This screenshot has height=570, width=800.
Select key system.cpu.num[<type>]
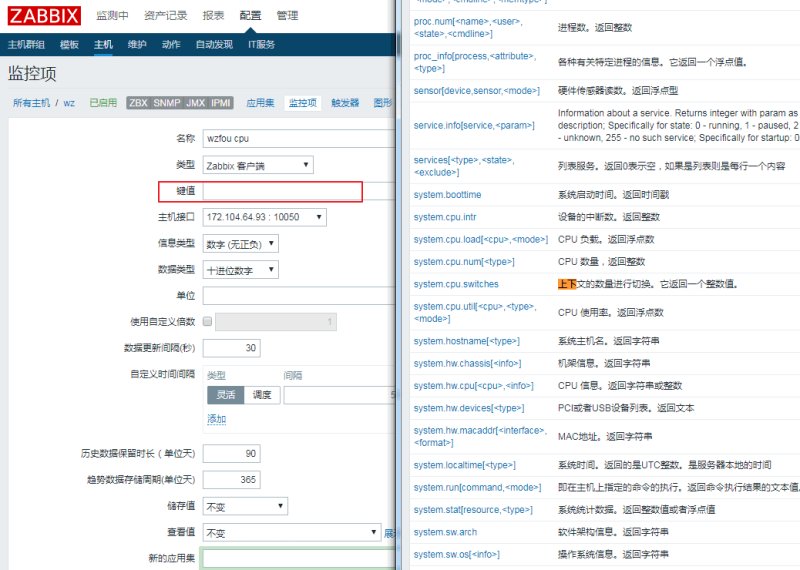point(464,262)
